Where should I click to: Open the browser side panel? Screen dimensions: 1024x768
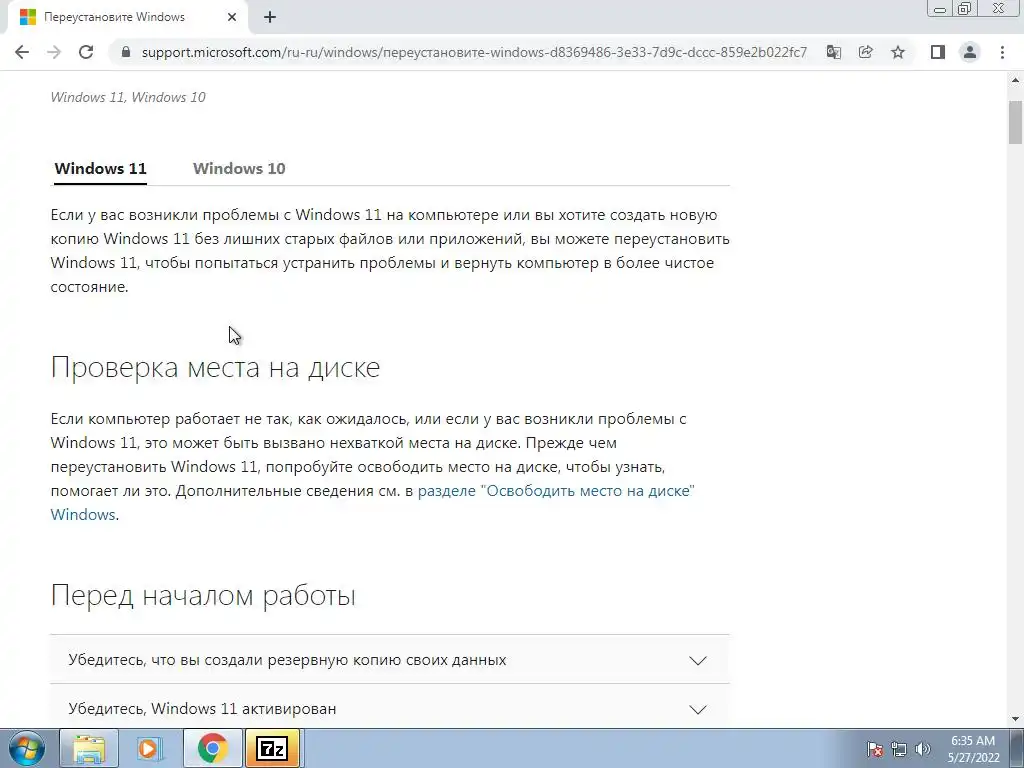[x=938, y=52]
